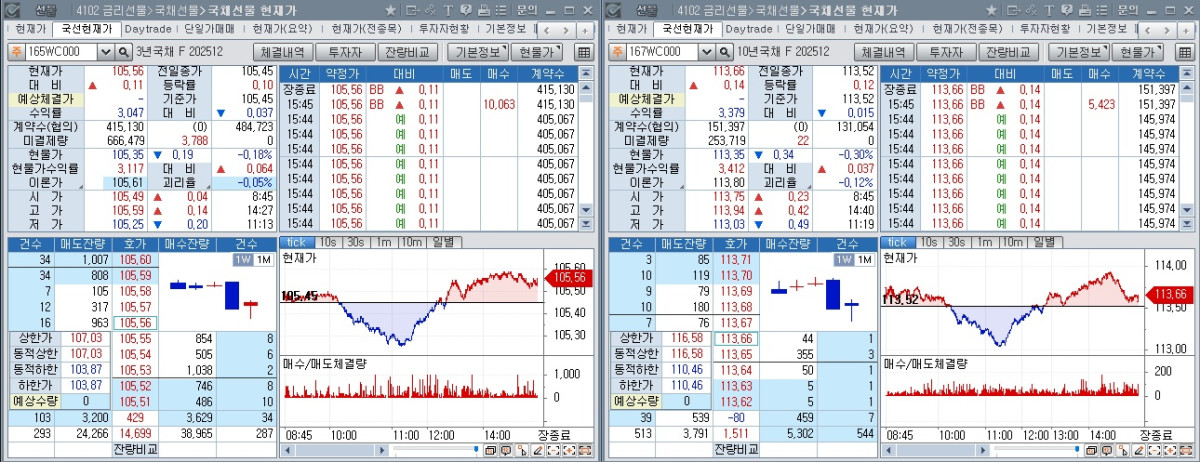Viewport: 1200px width, 462px height.
Task: Click the zoom-out bracket icon under left chart
Action: pos(553,451)
